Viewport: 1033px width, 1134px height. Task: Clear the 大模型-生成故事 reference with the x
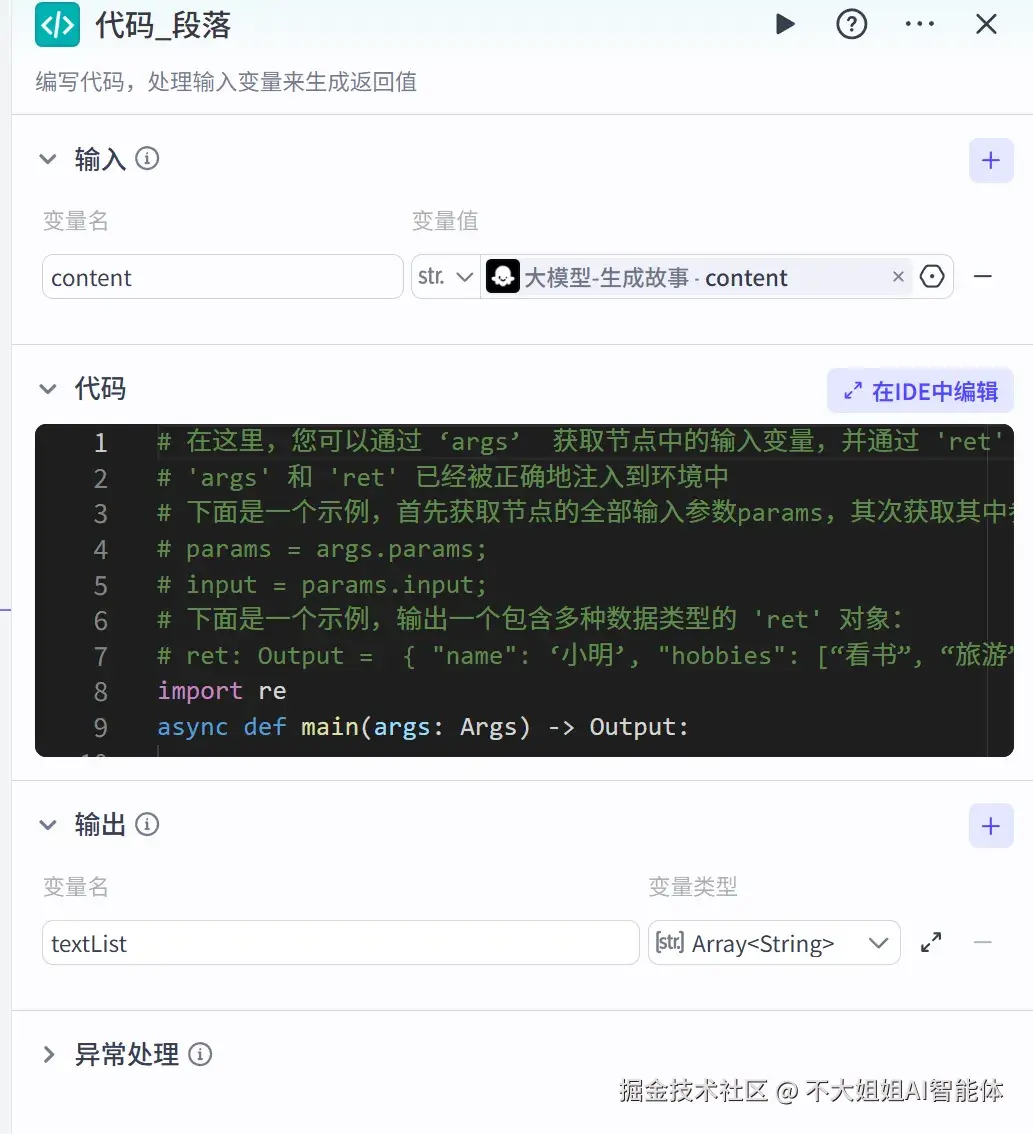[897, 277]
